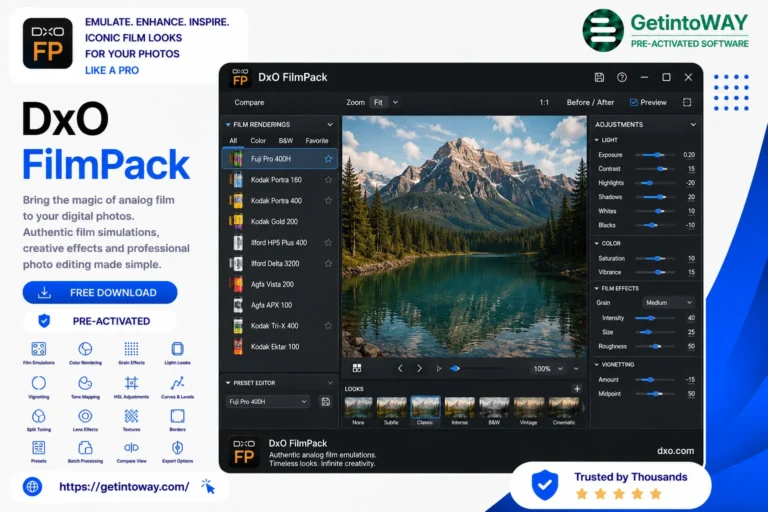This screenshot has width=768, height=512.
Task: Click HSL Adjustments feature icon
Action: tap(131, 383)
